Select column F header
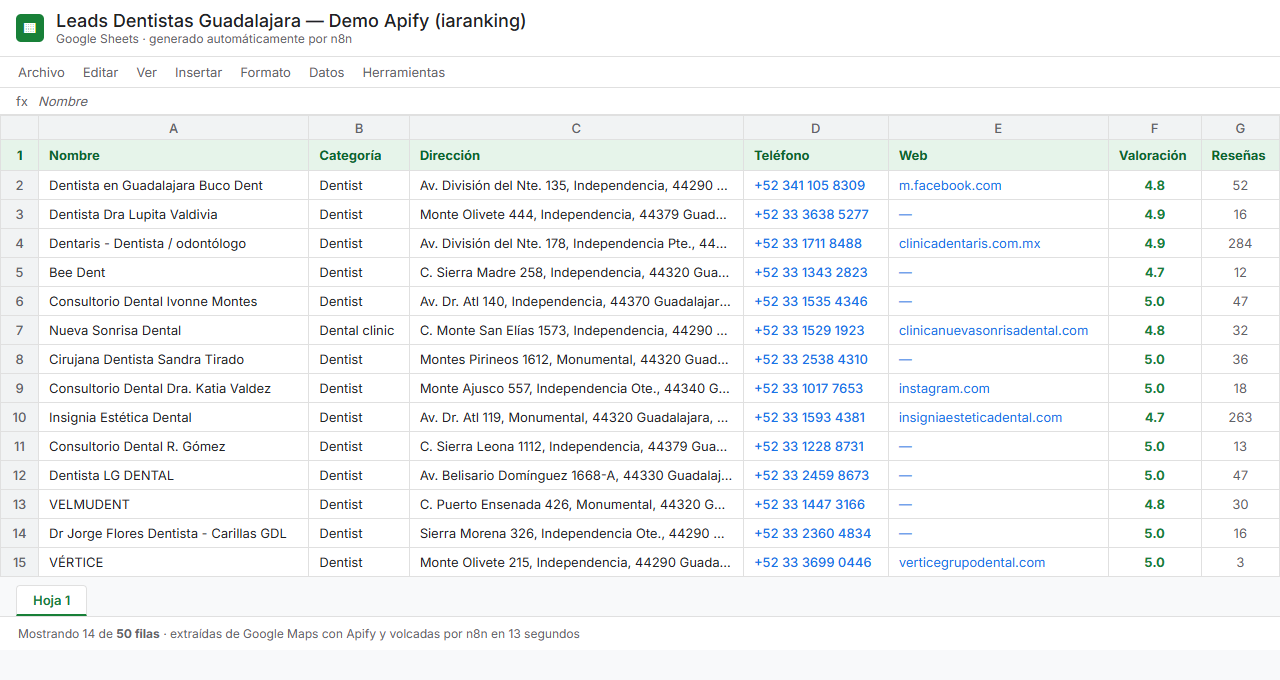This screenshot has height=680, width=1280. coord(1155,128)
